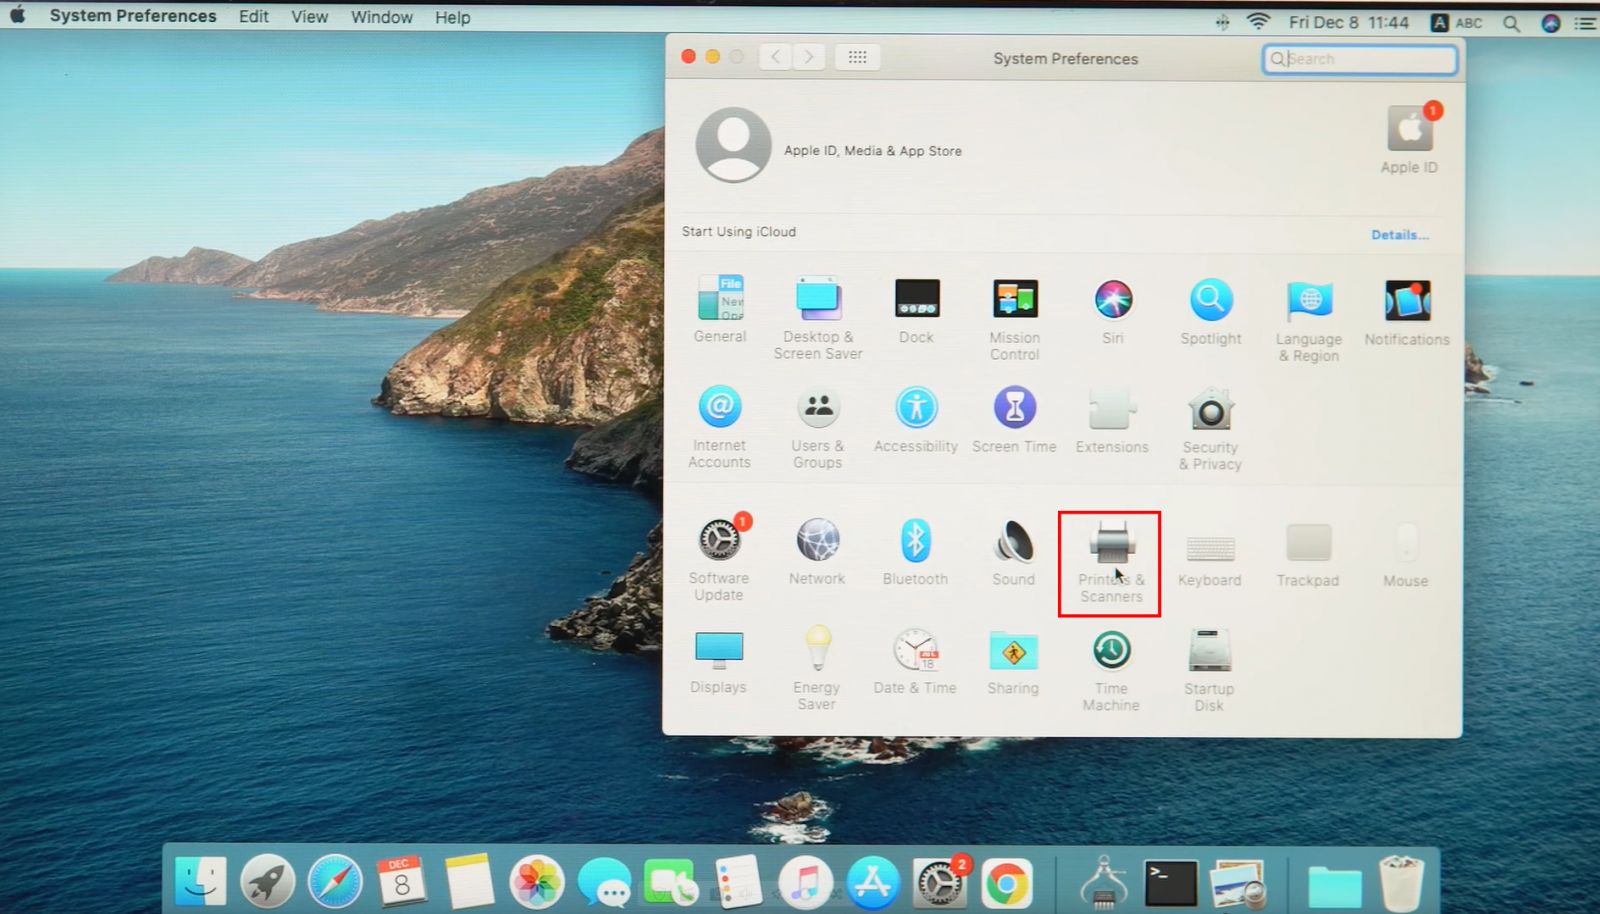The image size is (1600, 914).
Task: Open the Edit menu
Action: 254,17
